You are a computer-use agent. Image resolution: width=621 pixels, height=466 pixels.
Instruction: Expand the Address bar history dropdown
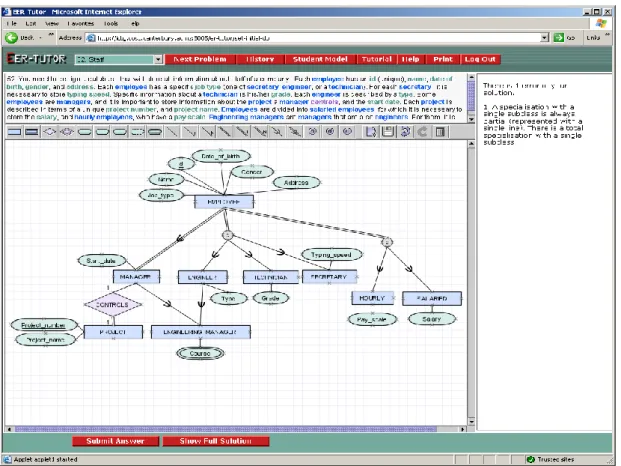coord(545,38)
